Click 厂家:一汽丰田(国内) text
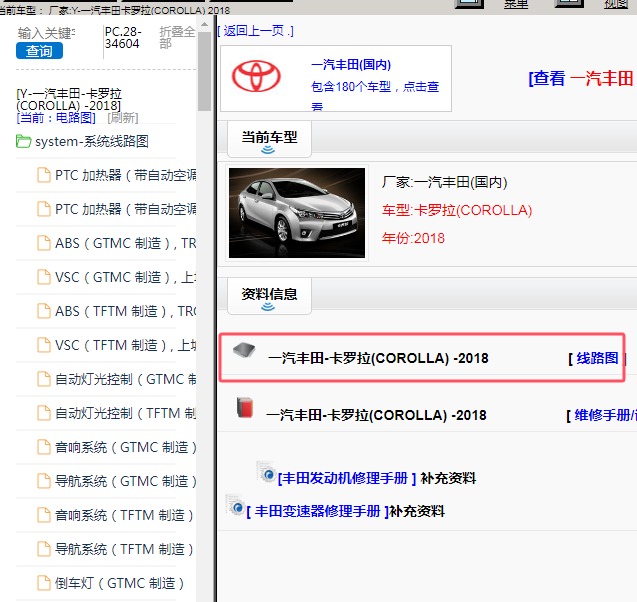The height and width of the screenshot is (602, 637). [444, 182]
